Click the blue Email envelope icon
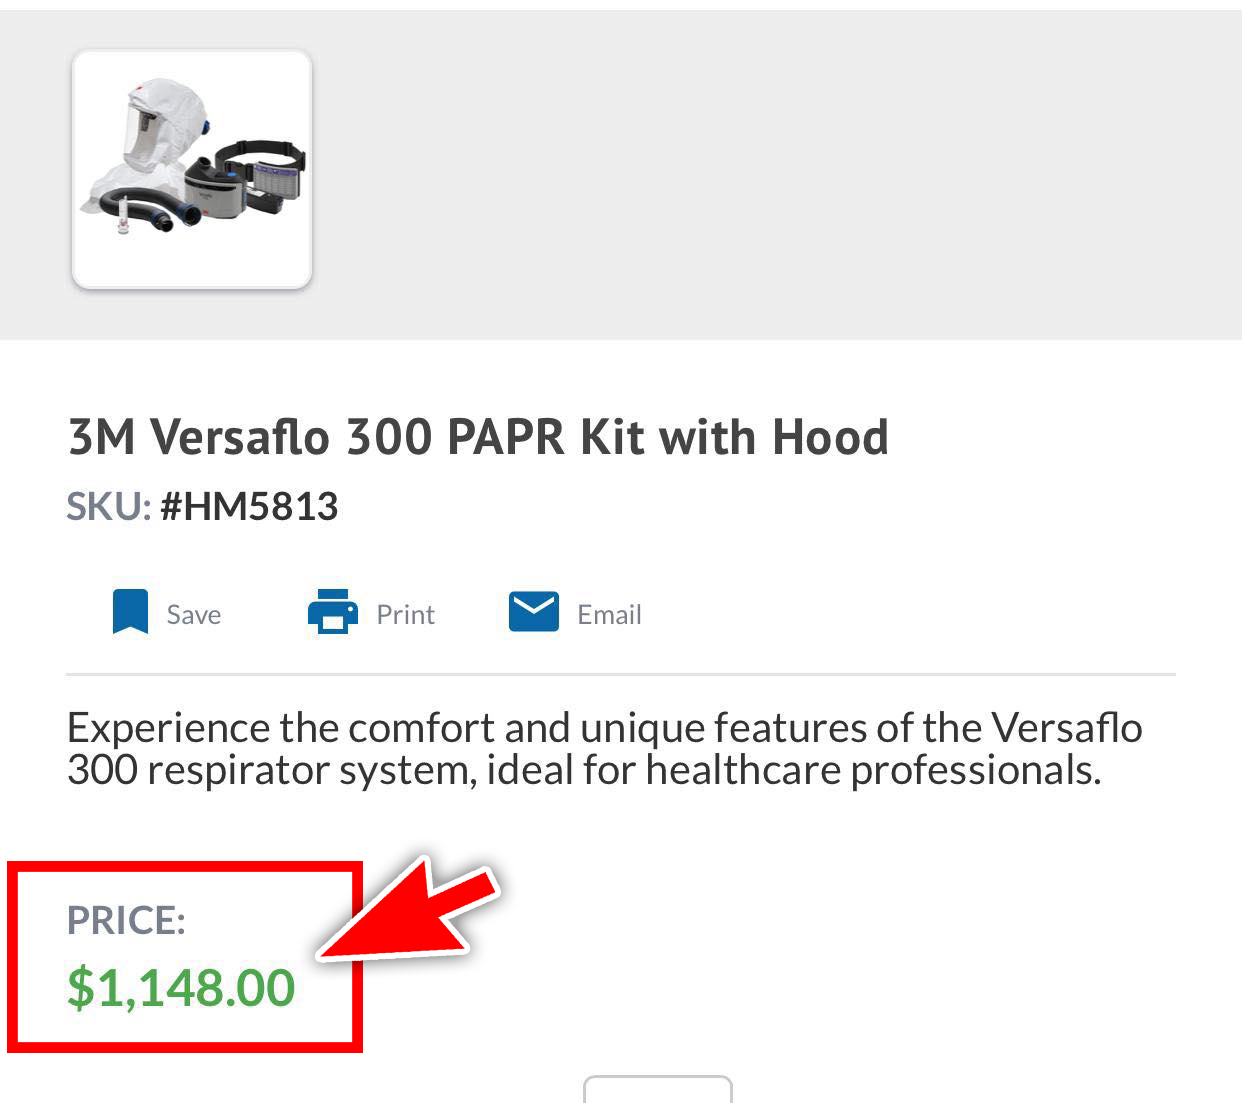 pyautogui.click(x=534, y=611)
